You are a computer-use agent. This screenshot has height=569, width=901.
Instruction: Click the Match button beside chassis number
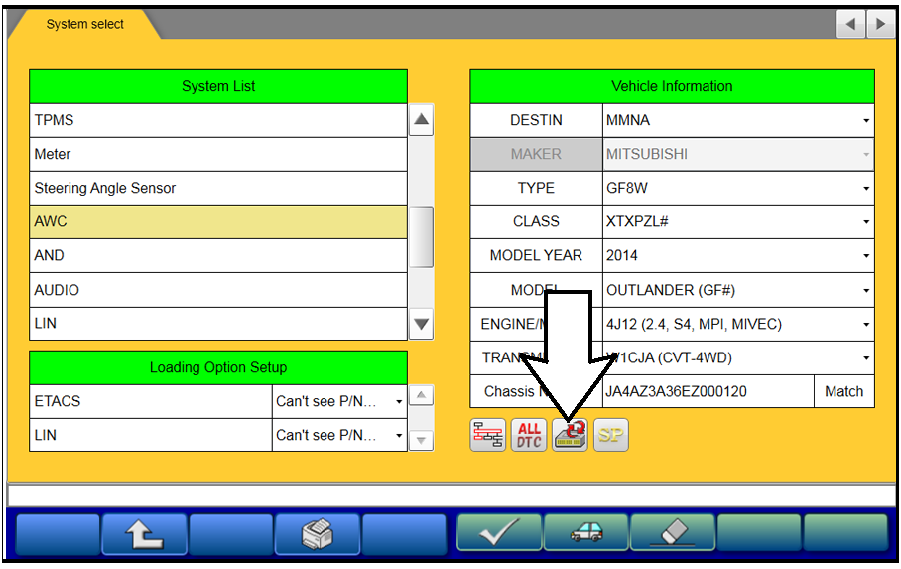[x=843, y=391]
